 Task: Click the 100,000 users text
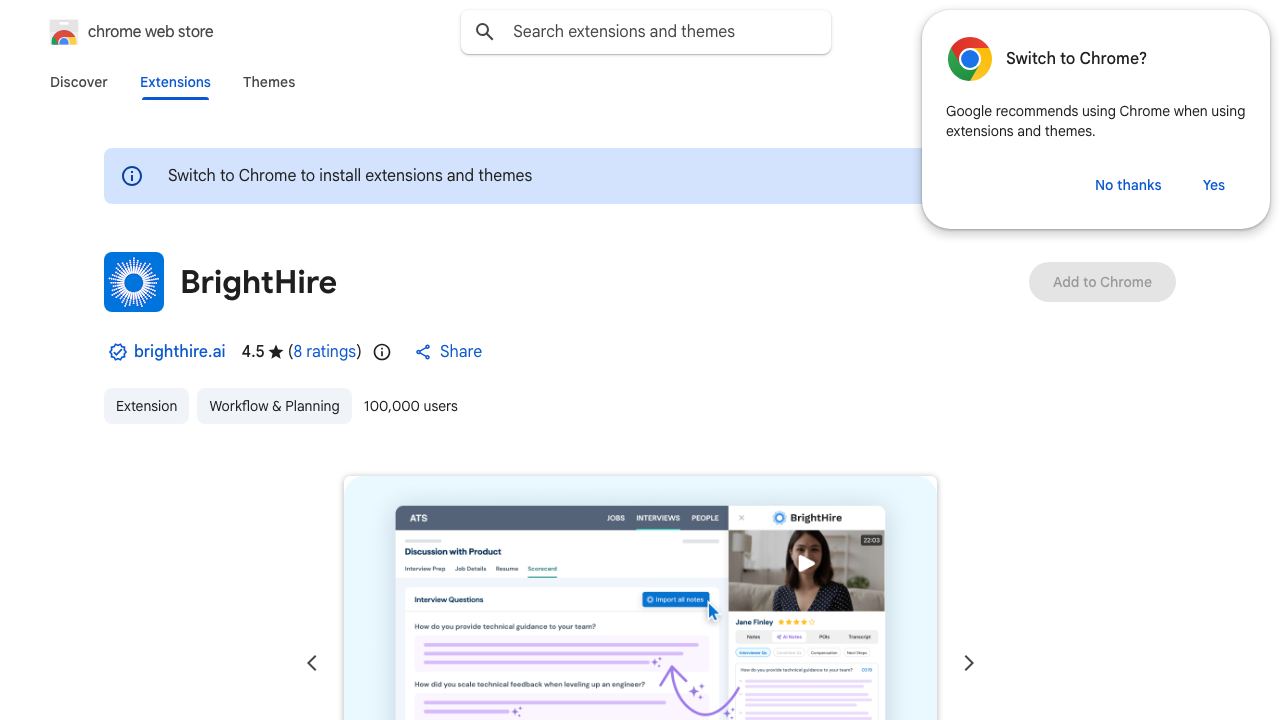coord(411,406)
